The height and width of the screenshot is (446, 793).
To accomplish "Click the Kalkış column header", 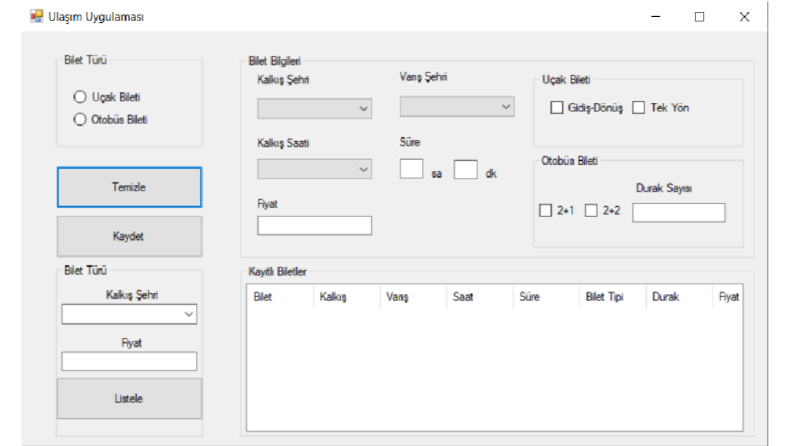I will point(347,297).
